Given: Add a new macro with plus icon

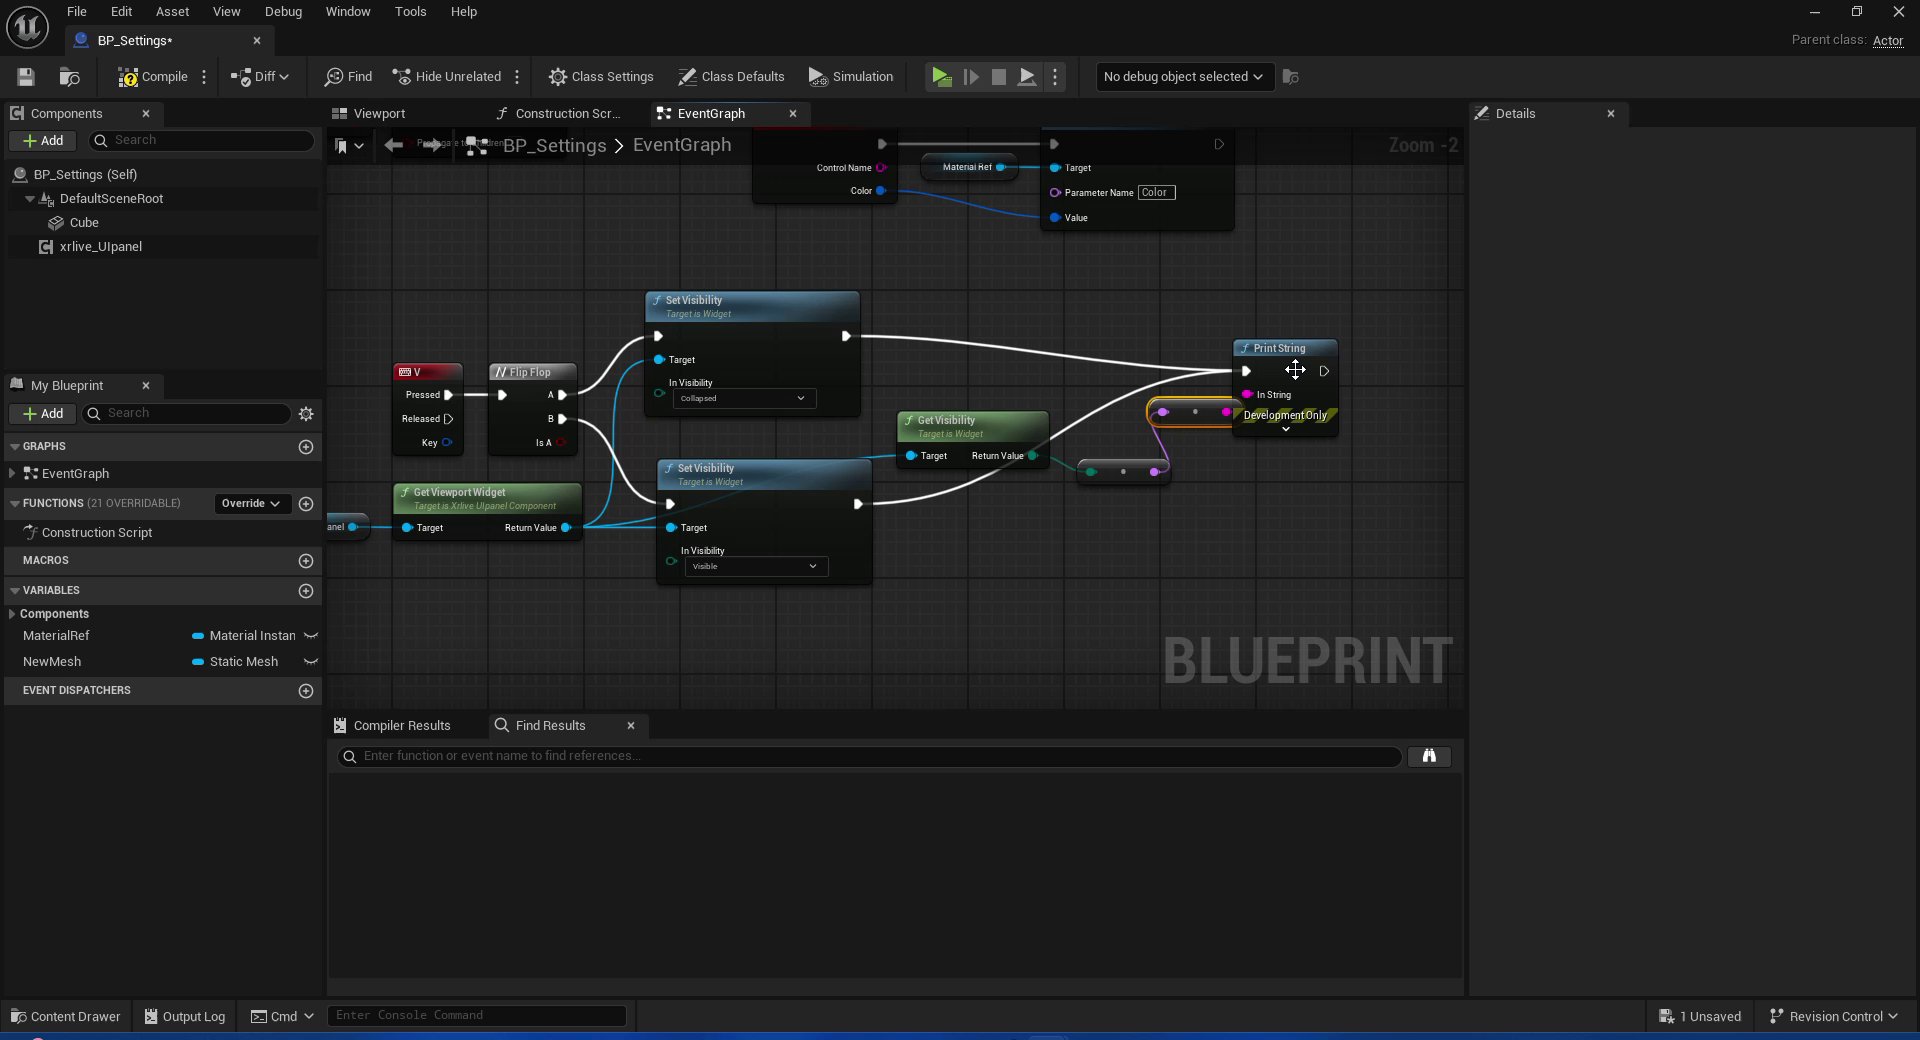Looking at the screenshot, I should click(306, 561).
